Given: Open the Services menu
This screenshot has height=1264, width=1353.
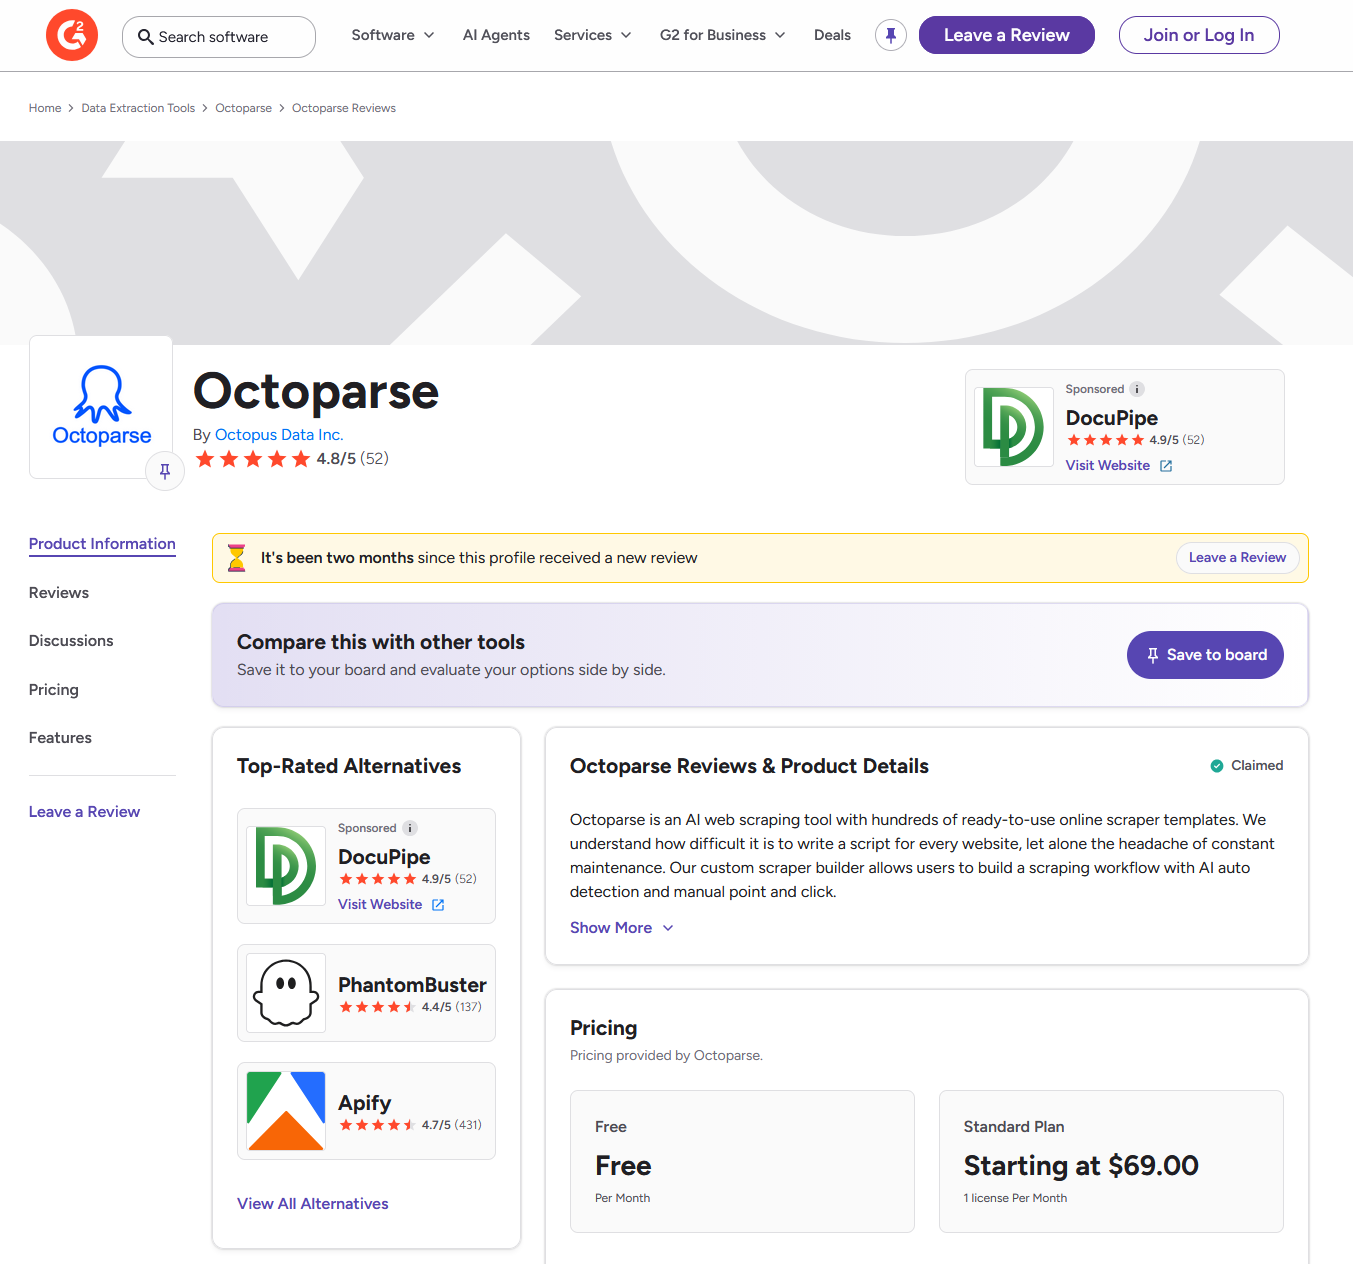Looking at the screenshot, I should 592,34.
